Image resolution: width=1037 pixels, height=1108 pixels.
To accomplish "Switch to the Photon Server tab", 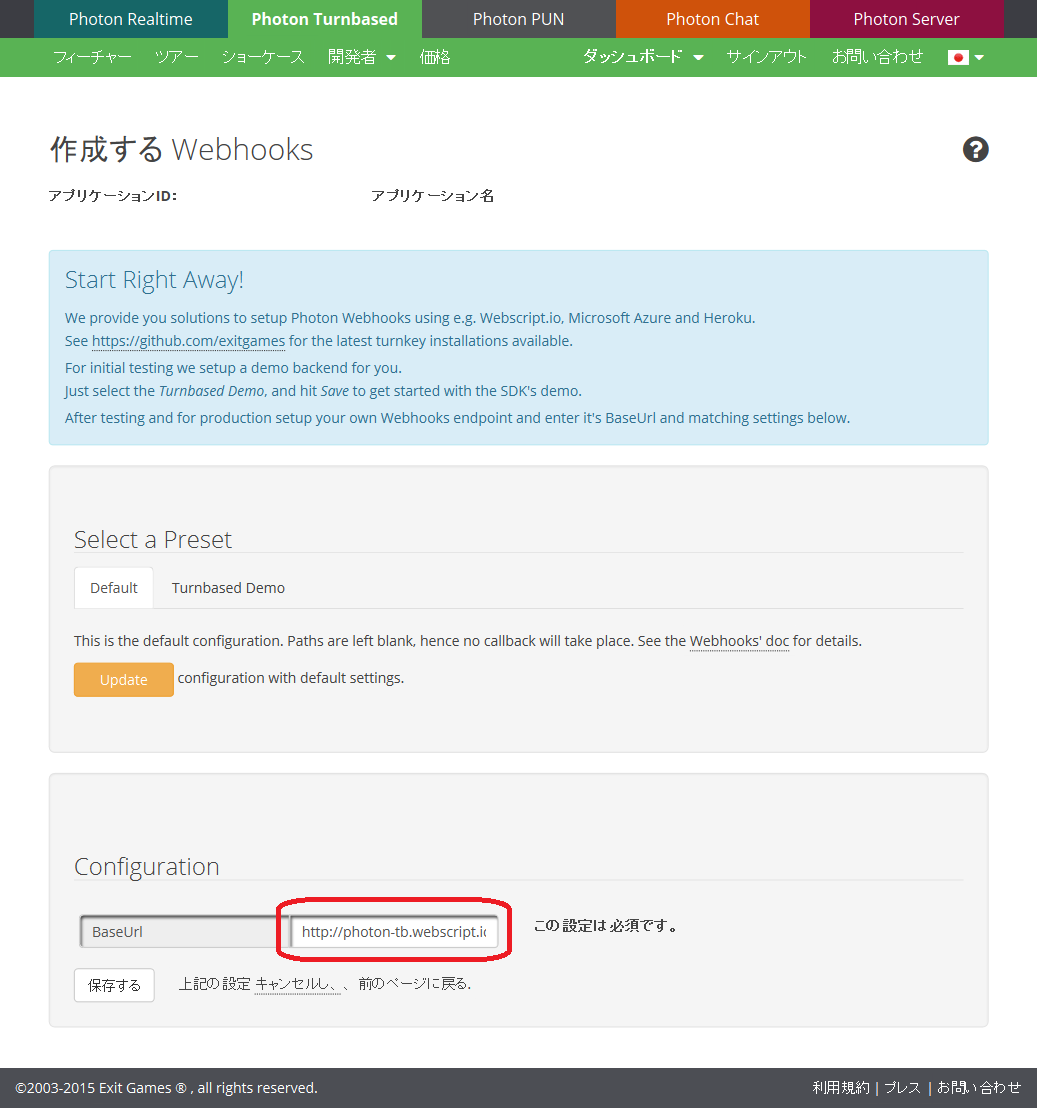I will 906,19.
